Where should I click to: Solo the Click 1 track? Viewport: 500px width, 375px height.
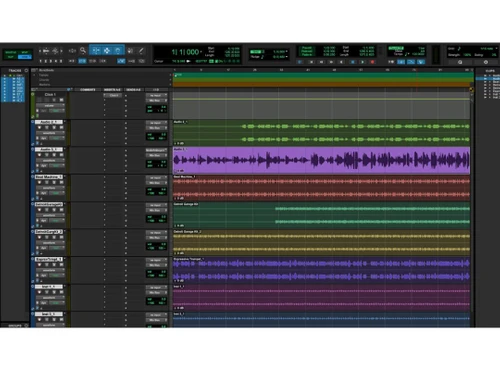(x=54, y=100)
